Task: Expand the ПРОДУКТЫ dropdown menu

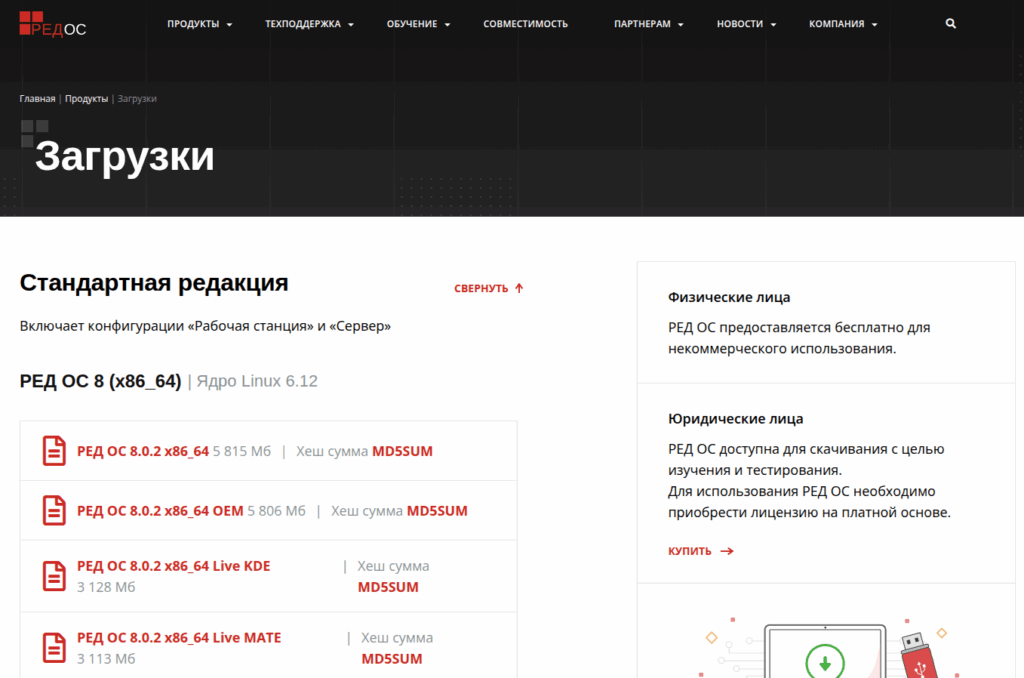Action: [199, 22]
